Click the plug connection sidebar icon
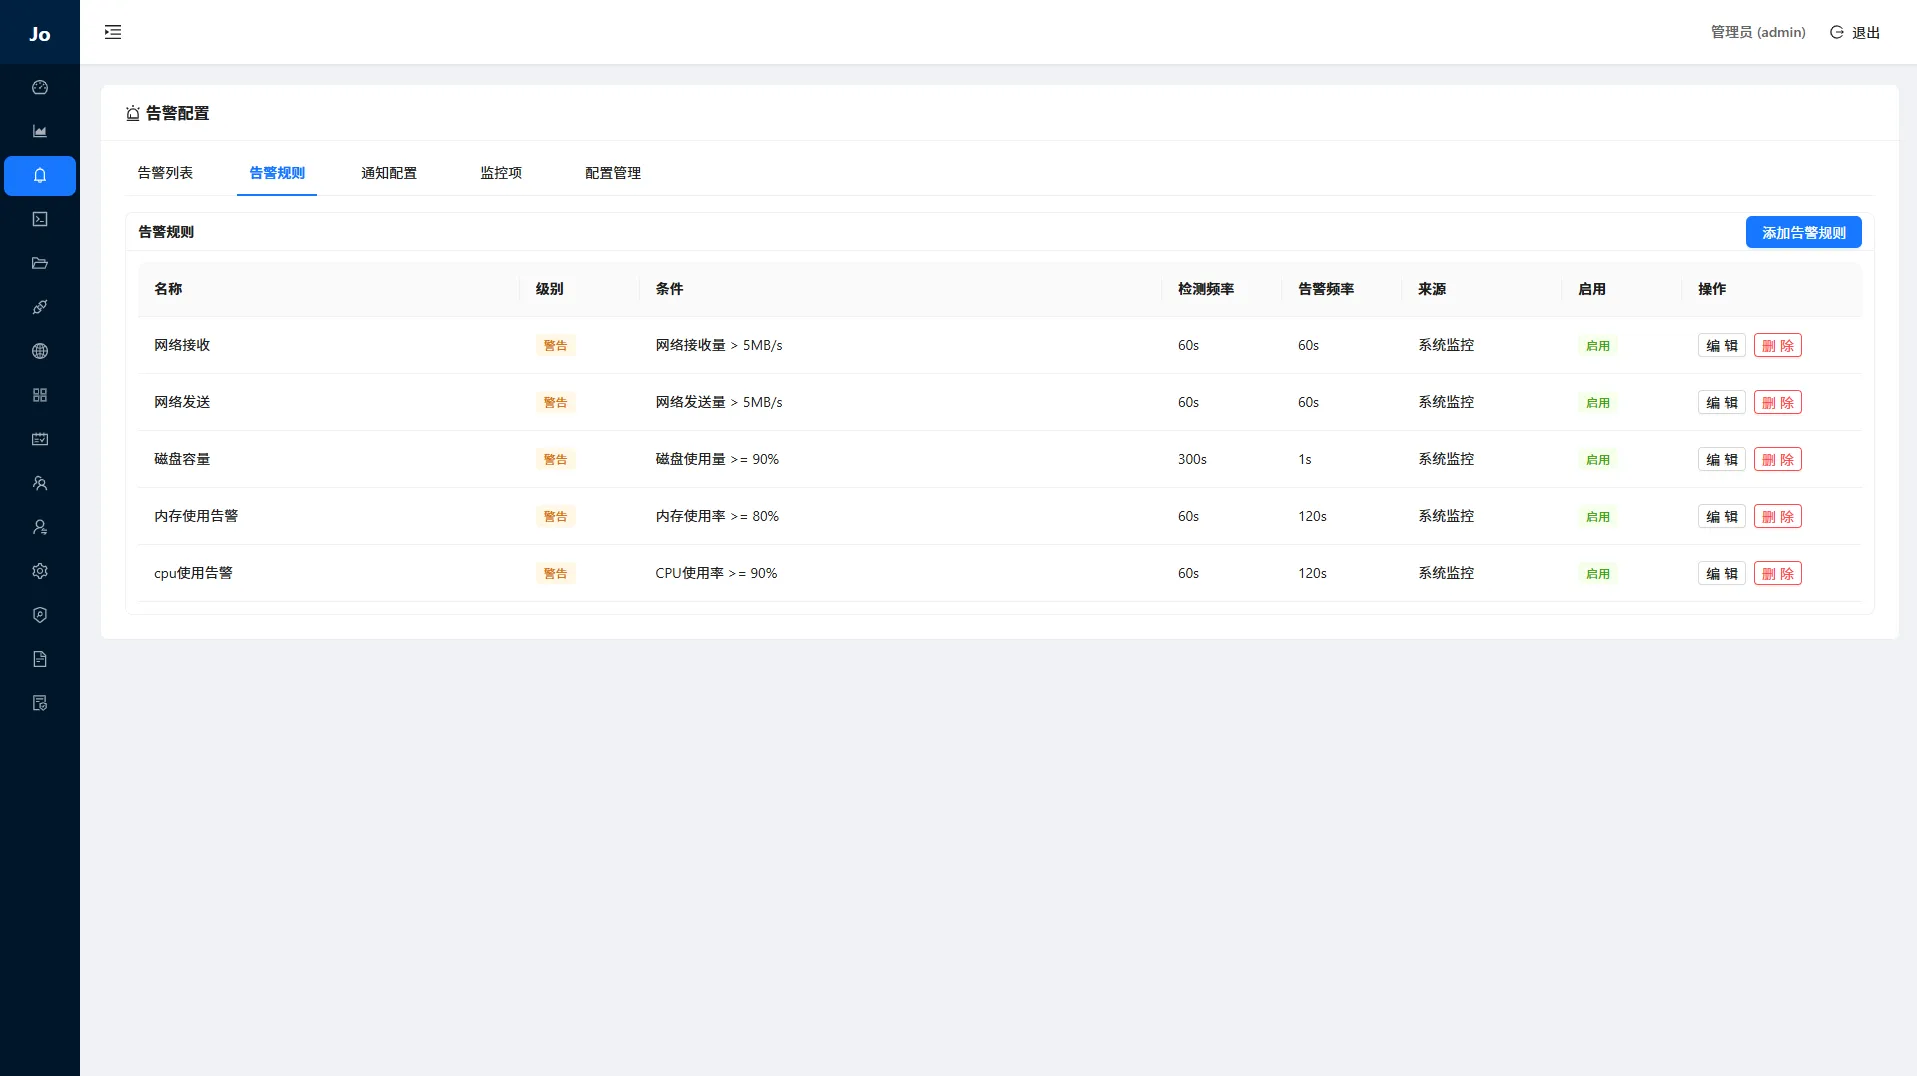The image size is (1917, 1076). [x=40, y=307]
